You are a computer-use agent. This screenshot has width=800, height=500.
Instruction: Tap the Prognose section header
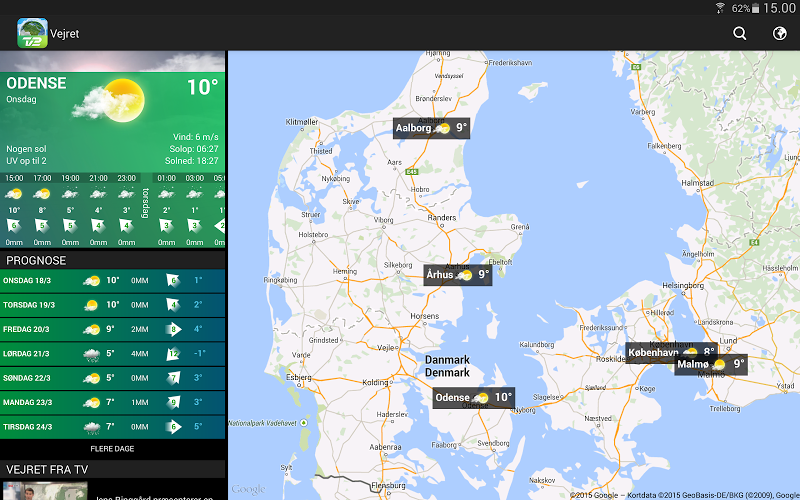point(112,260)
